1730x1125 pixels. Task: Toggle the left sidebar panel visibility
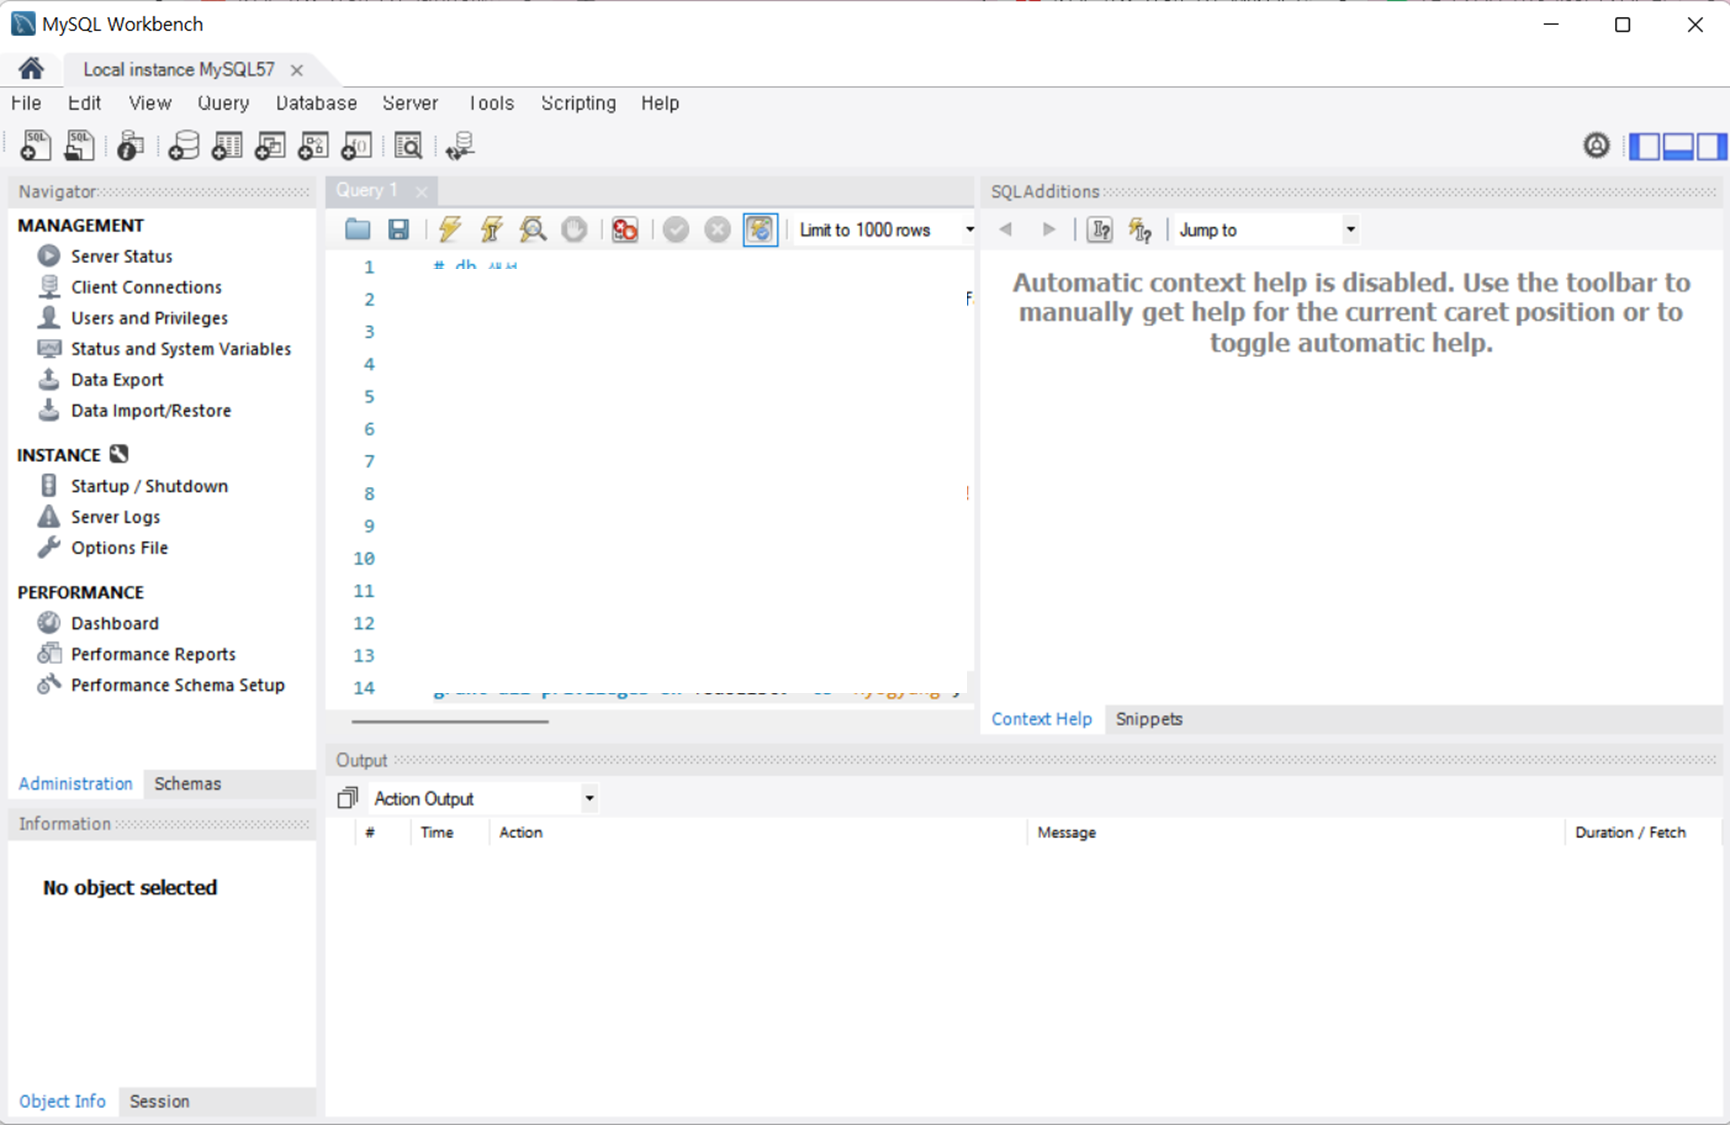(1645, 146)
